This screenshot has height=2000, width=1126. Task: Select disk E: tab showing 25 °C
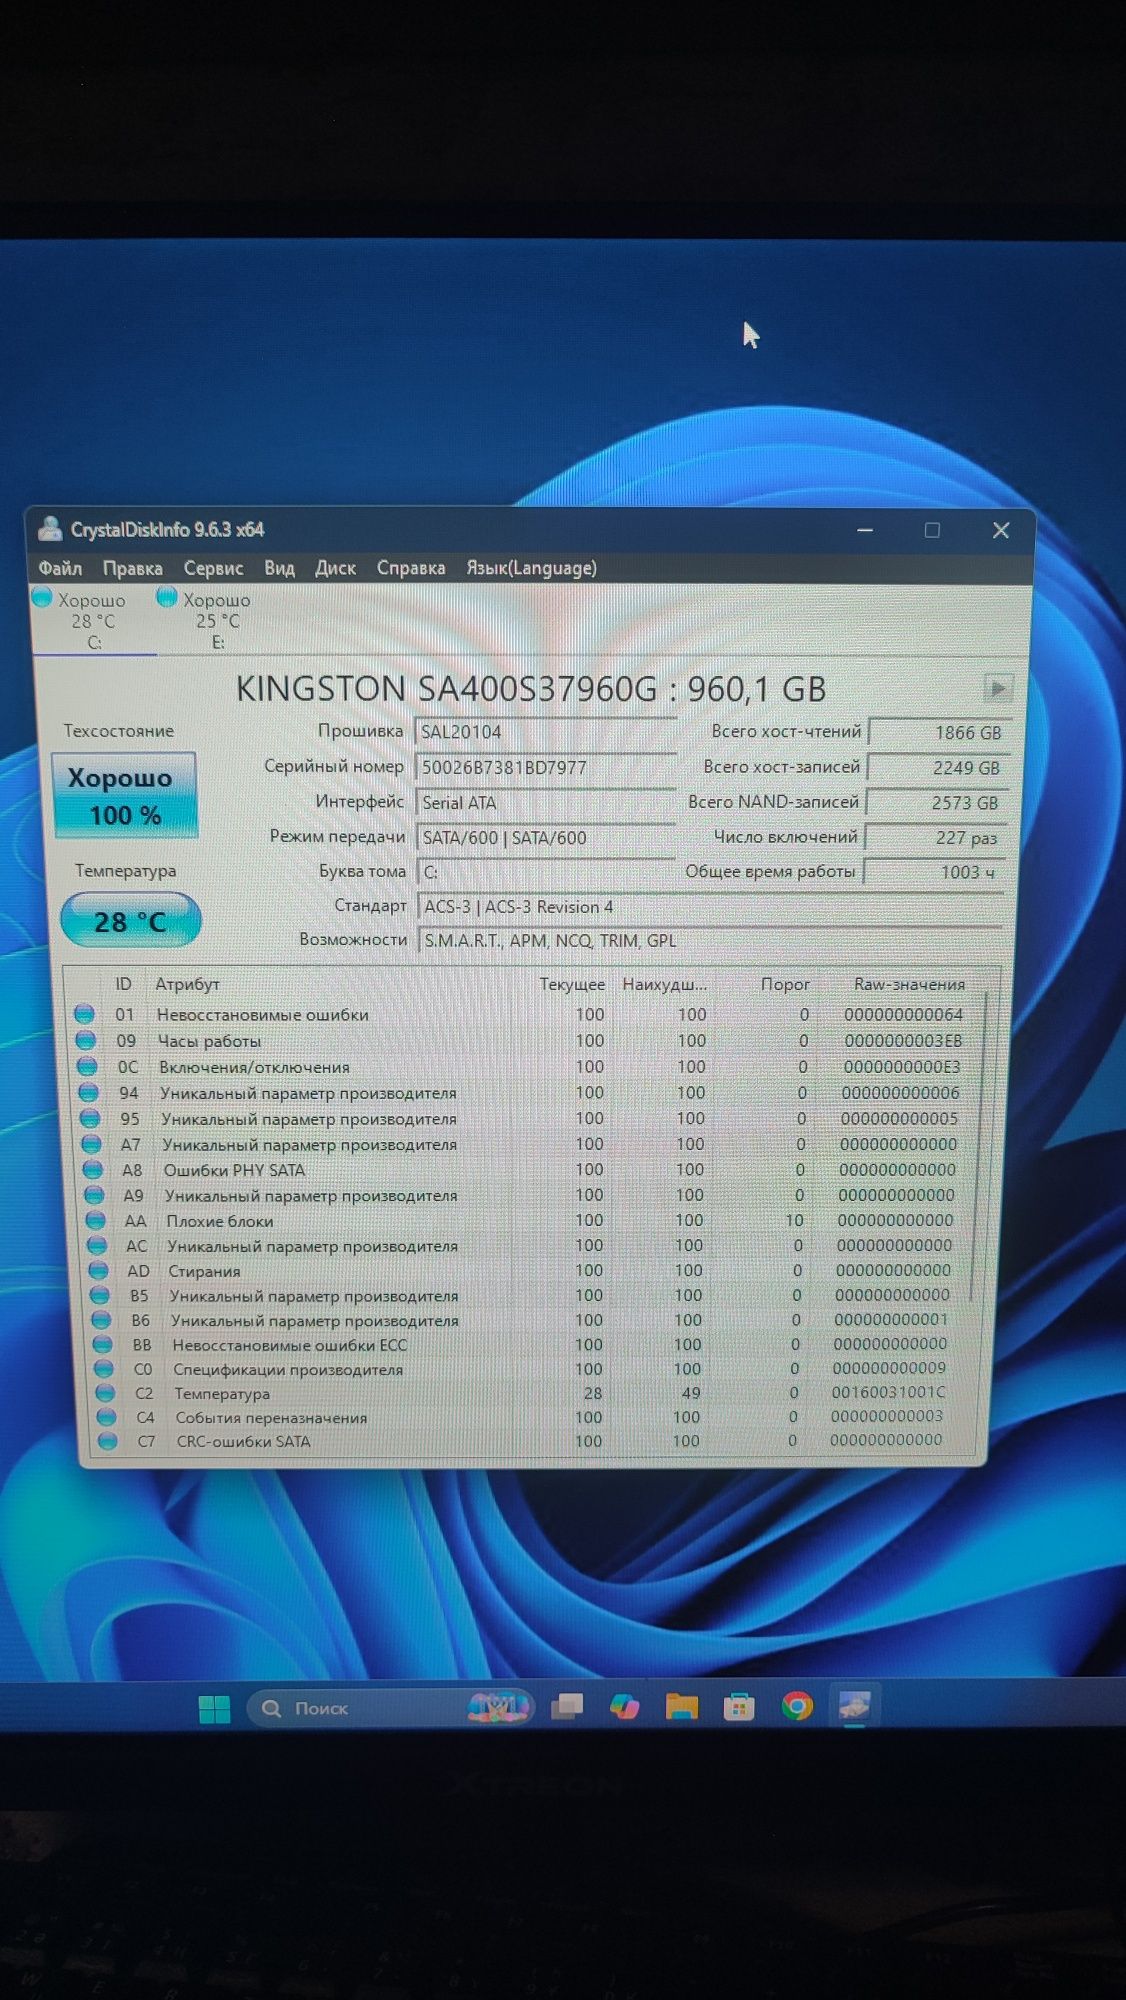(217, 621)
